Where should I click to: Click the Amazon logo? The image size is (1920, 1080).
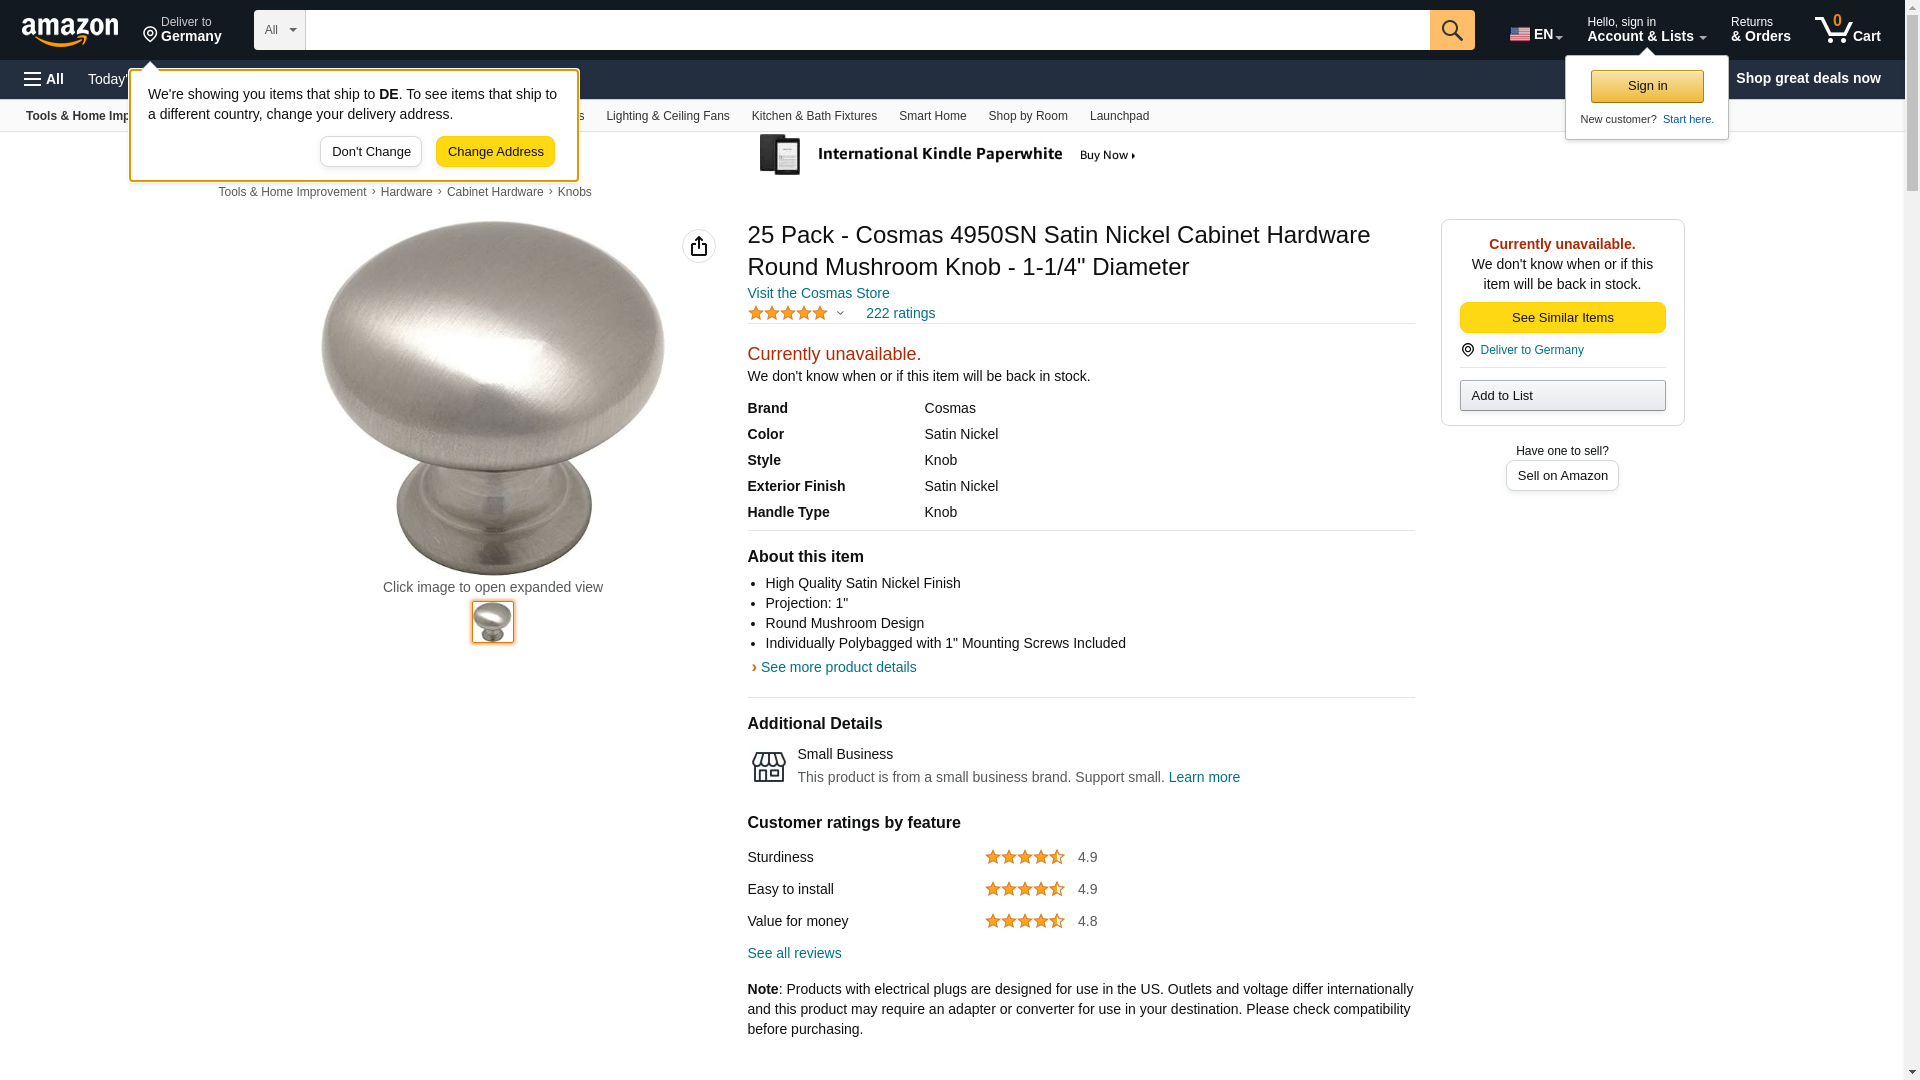[x=70, y=31]
